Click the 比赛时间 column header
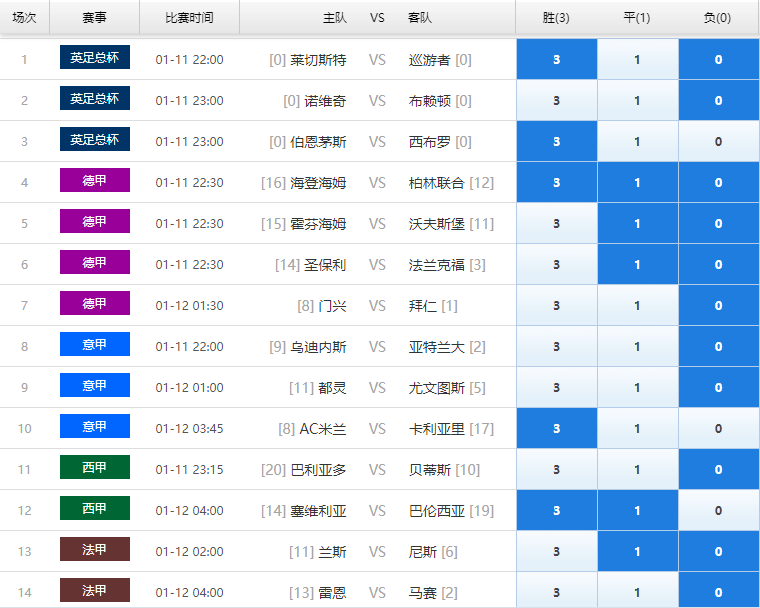The width and height of the screenshot is (760, 608). tap(189, 17)
